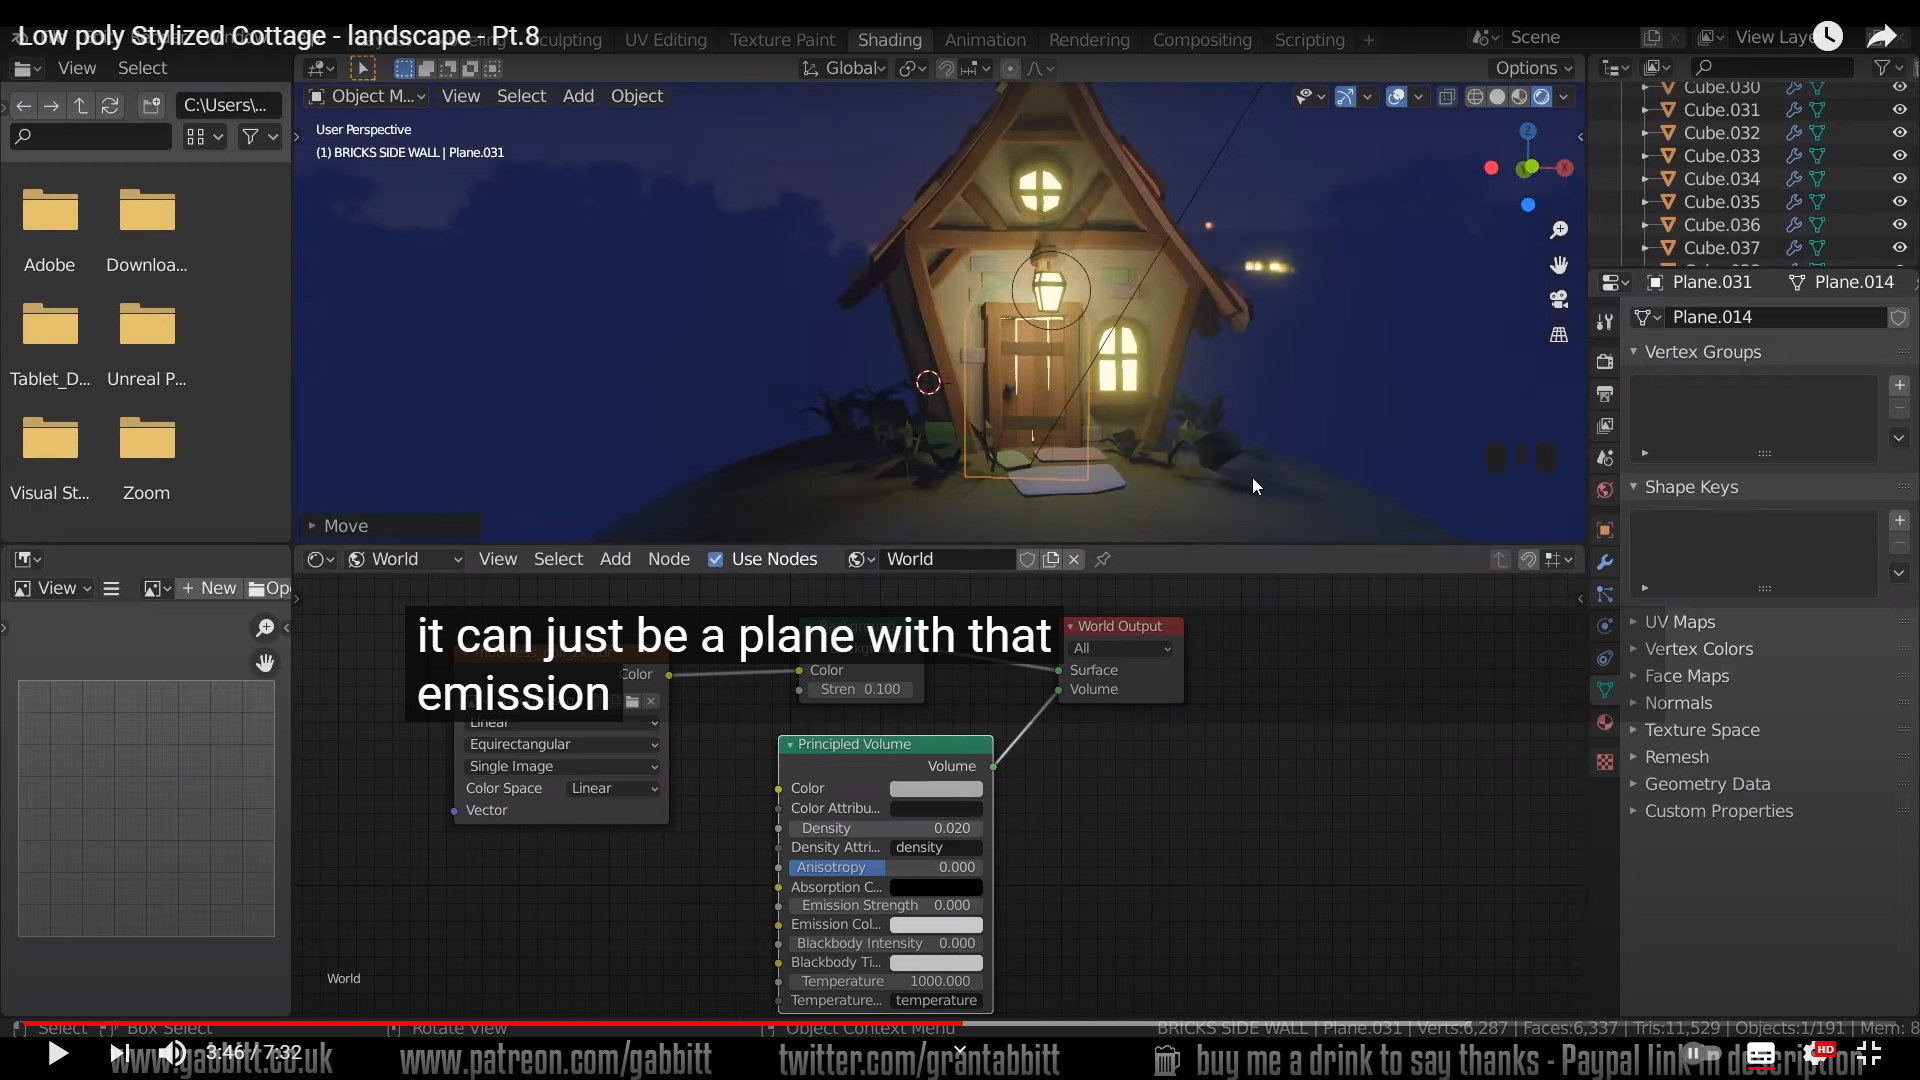Toggle visibility of Cube.036
The height and width of the screenshot is (1080, 1920).
[x=1899, y=225]
